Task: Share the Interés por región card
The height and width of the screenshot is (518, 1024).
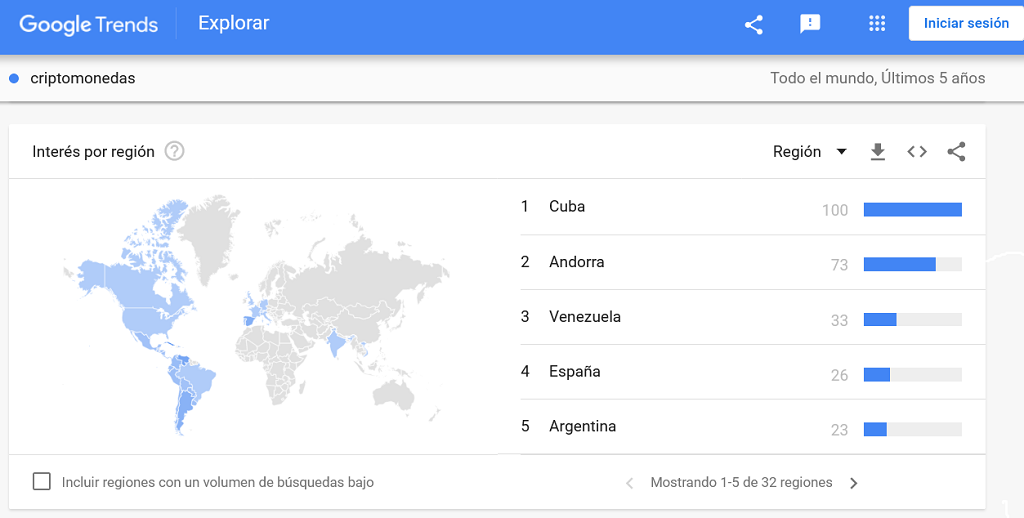Action: pyautogui.click(x=956, y=152)
